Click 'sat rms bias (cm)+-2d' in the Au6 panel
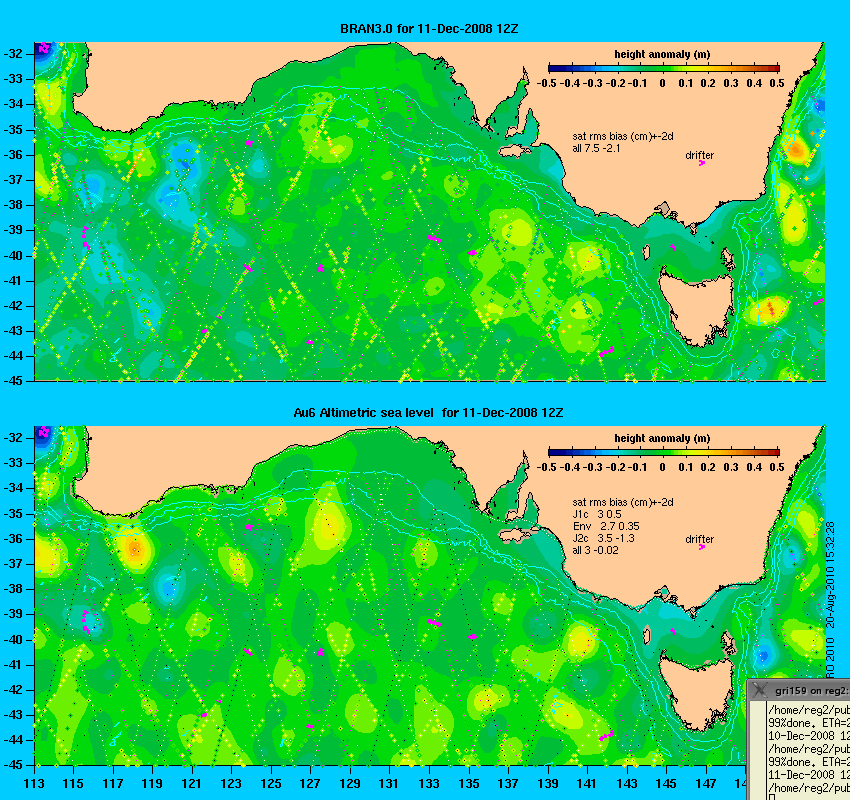 [623, 502]
